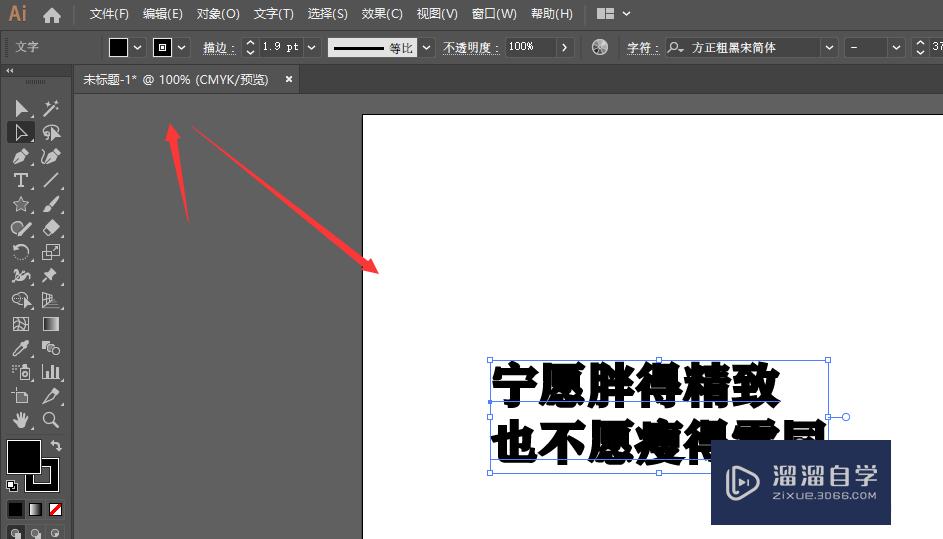This screenshot has height=539, width=943.
Task: Open the 字符 character panel link
Action: [642, 48]
